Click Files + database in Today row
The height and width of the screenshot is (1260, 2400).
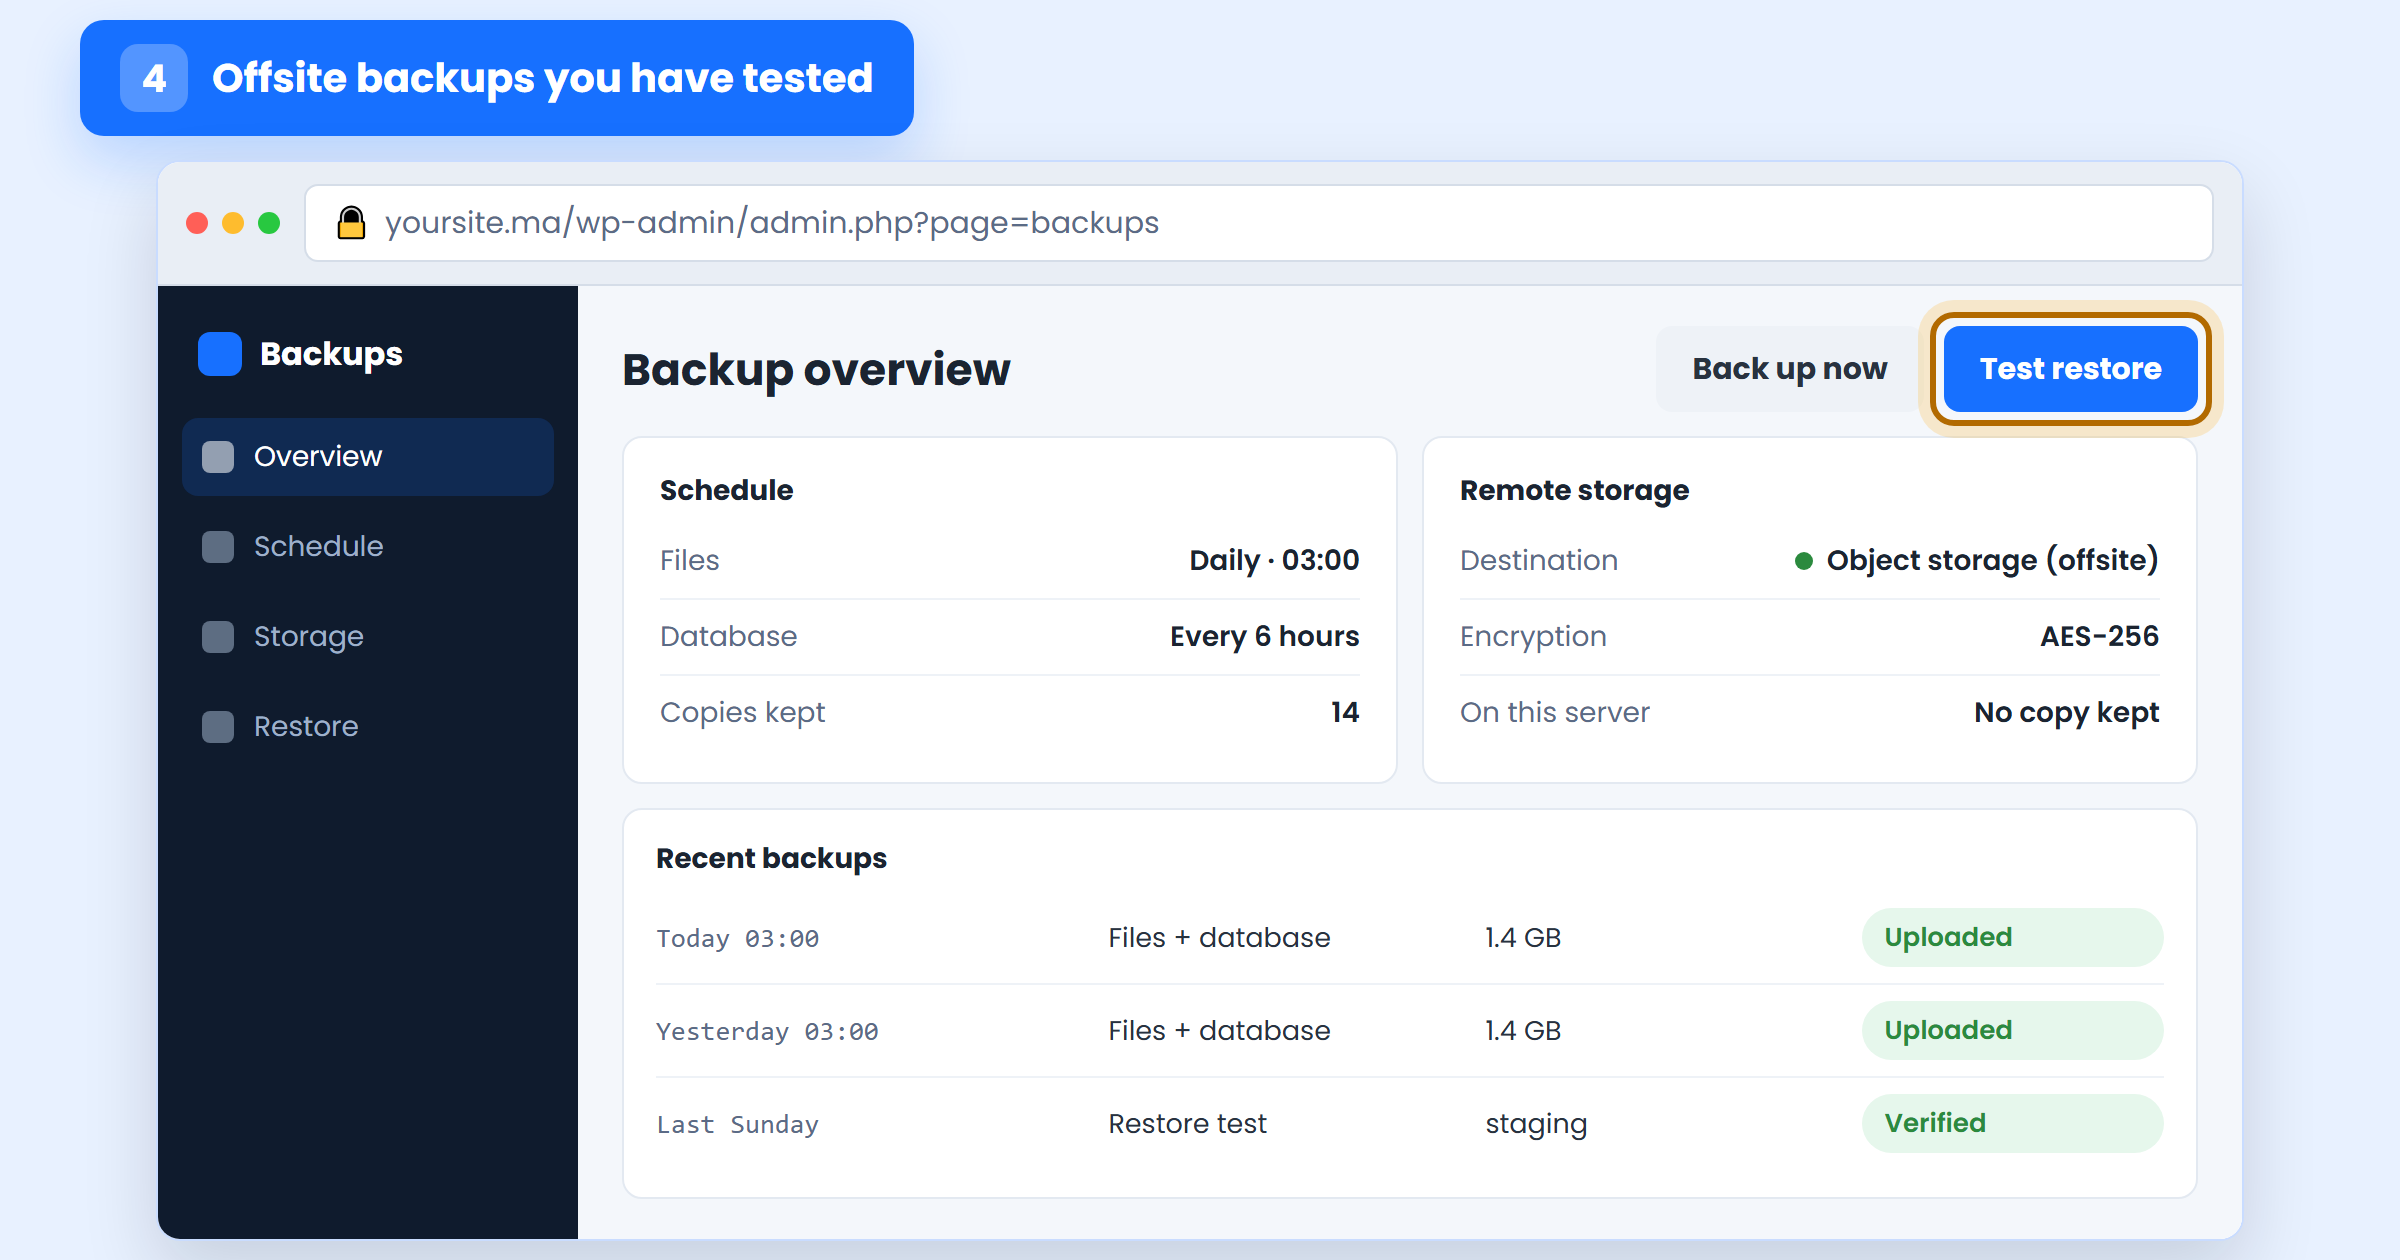click(1219, 938)
